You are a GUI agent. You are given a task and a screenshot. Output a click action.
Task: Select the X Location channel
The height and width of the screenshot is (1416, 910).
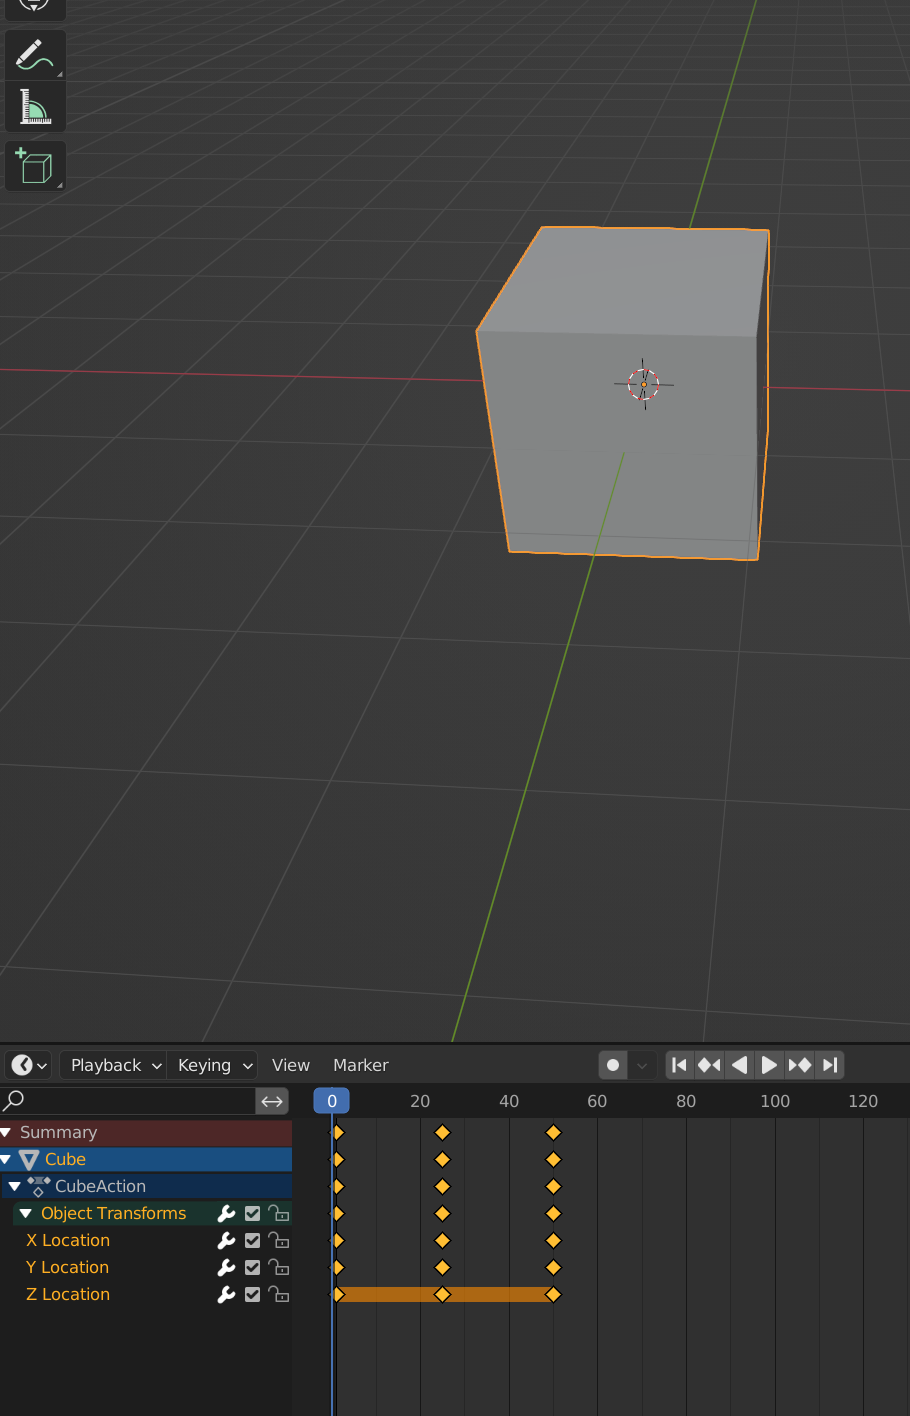(x=68, y=1240)
